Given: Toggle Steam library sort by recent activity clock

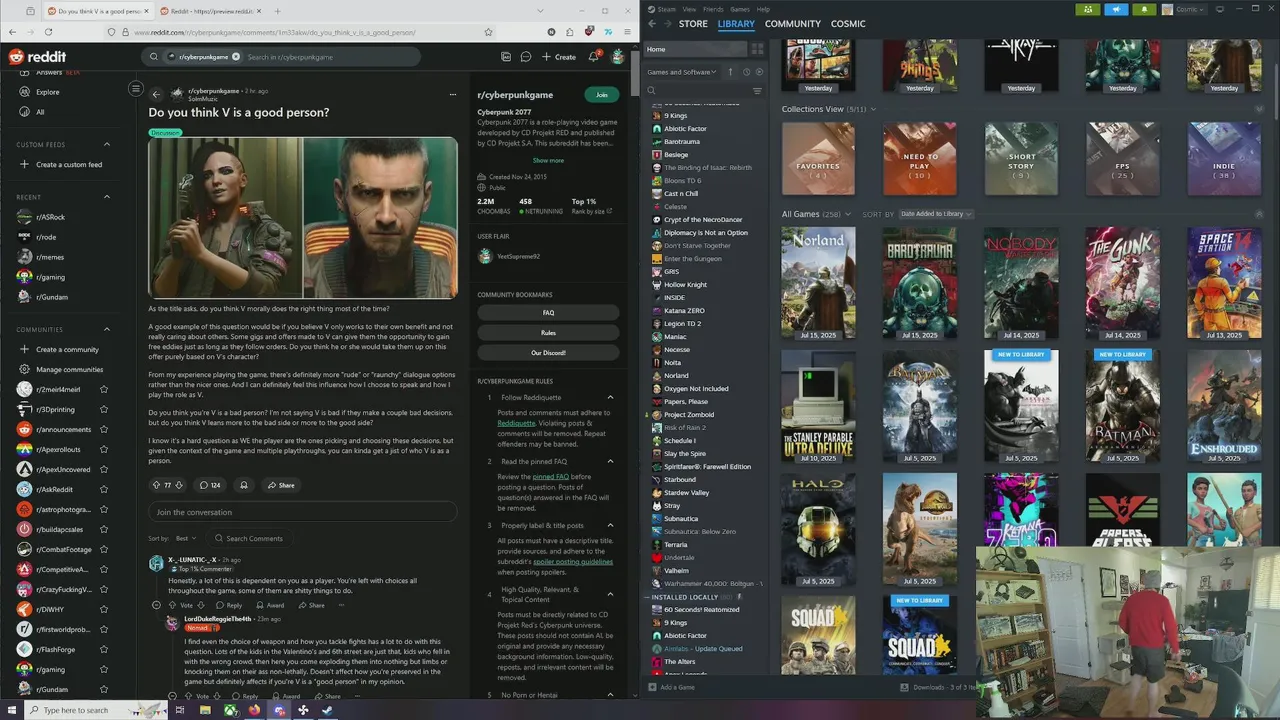Looking at the screenshot, I should (x=746, y=72).
